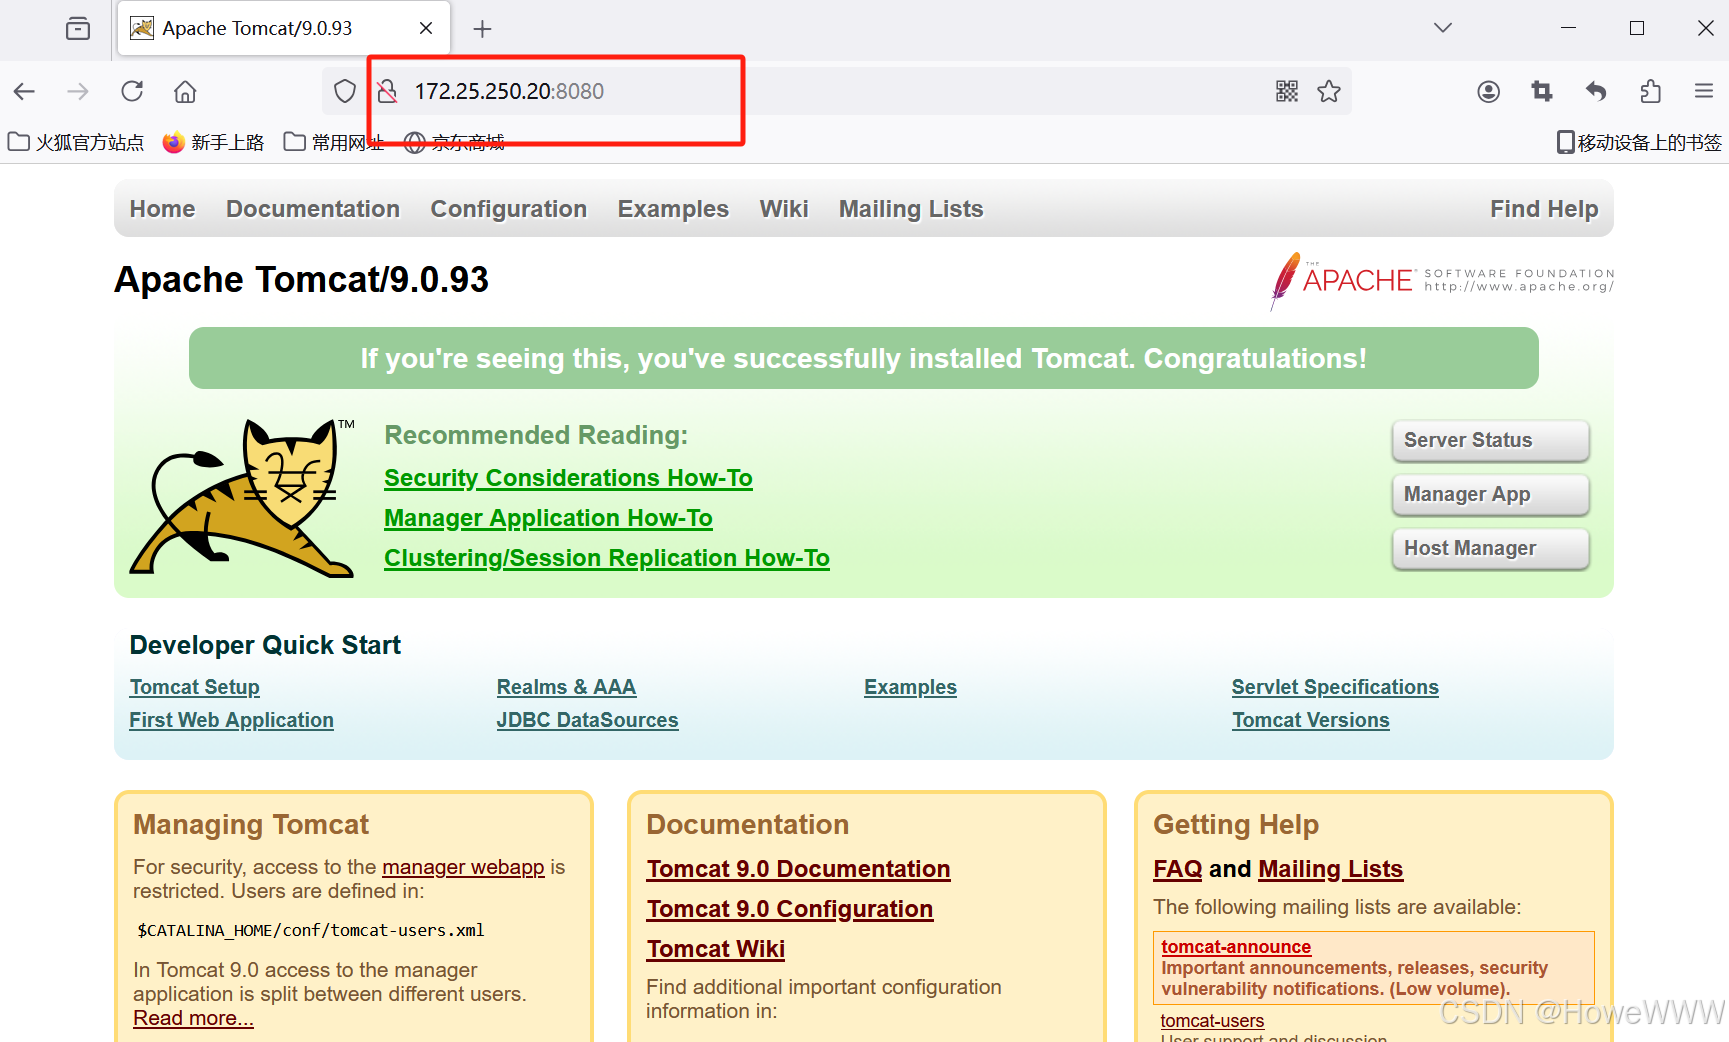Open the Documentation nav item

click(x=313, y=209)
